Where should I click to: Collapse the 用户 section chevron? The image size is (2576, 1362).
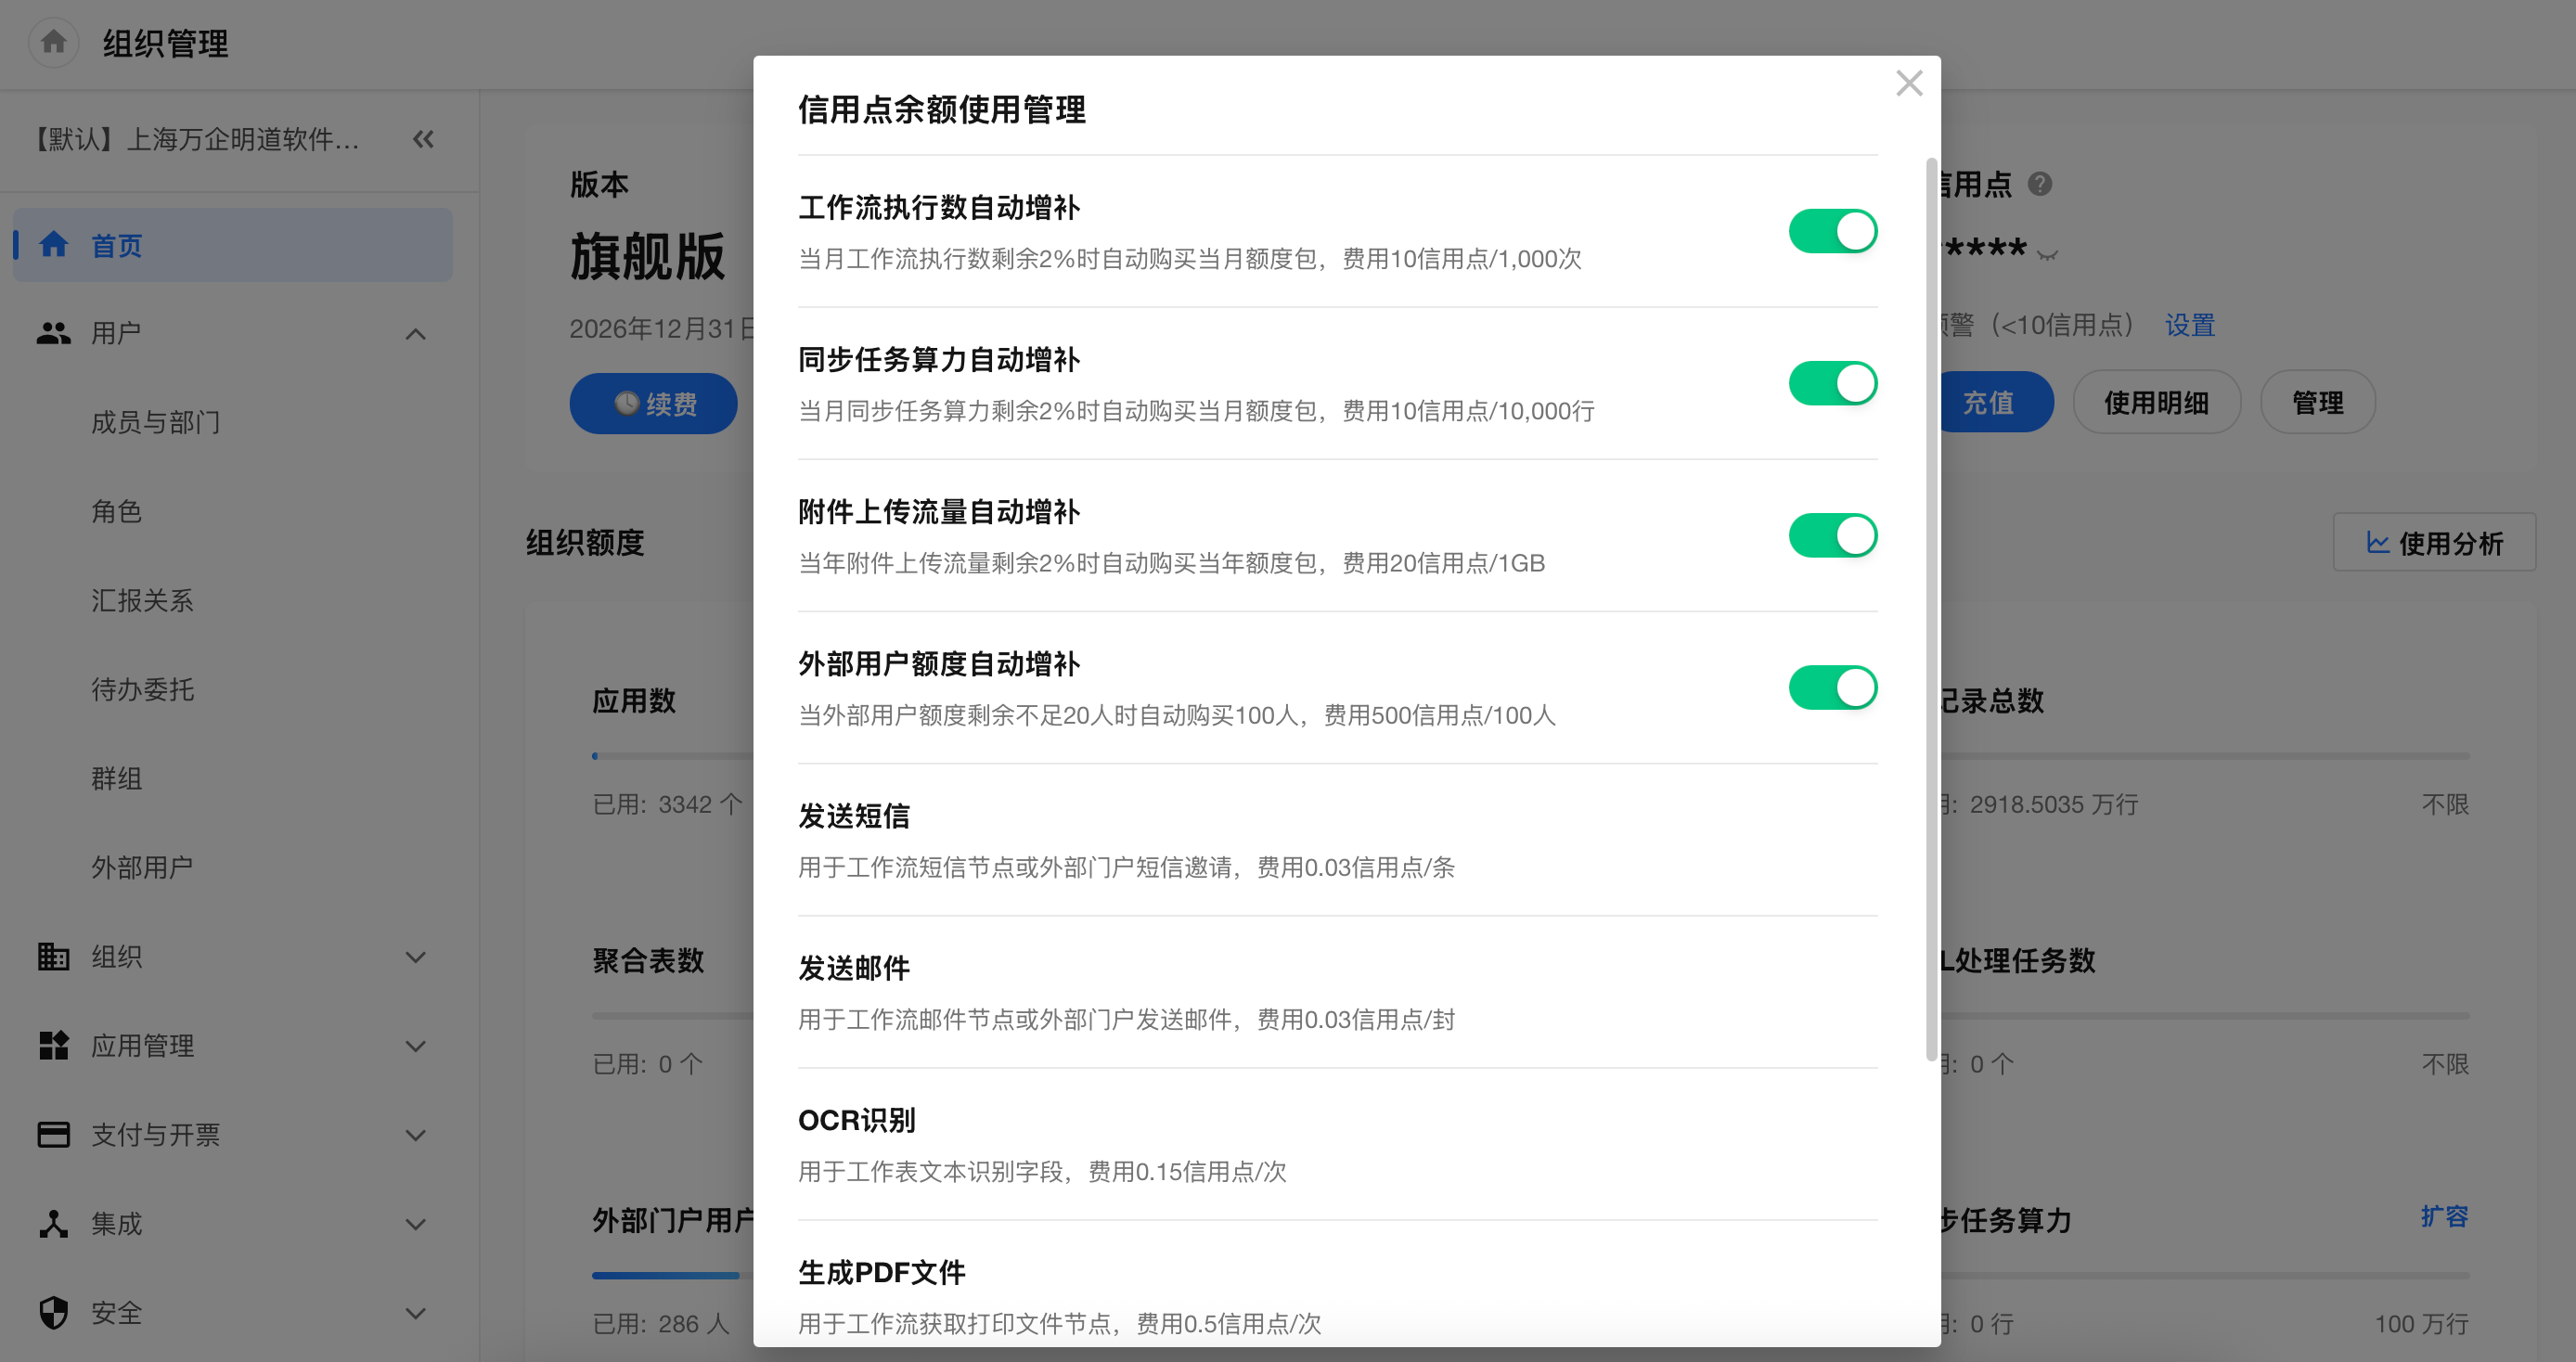click(x=416, y=334)
